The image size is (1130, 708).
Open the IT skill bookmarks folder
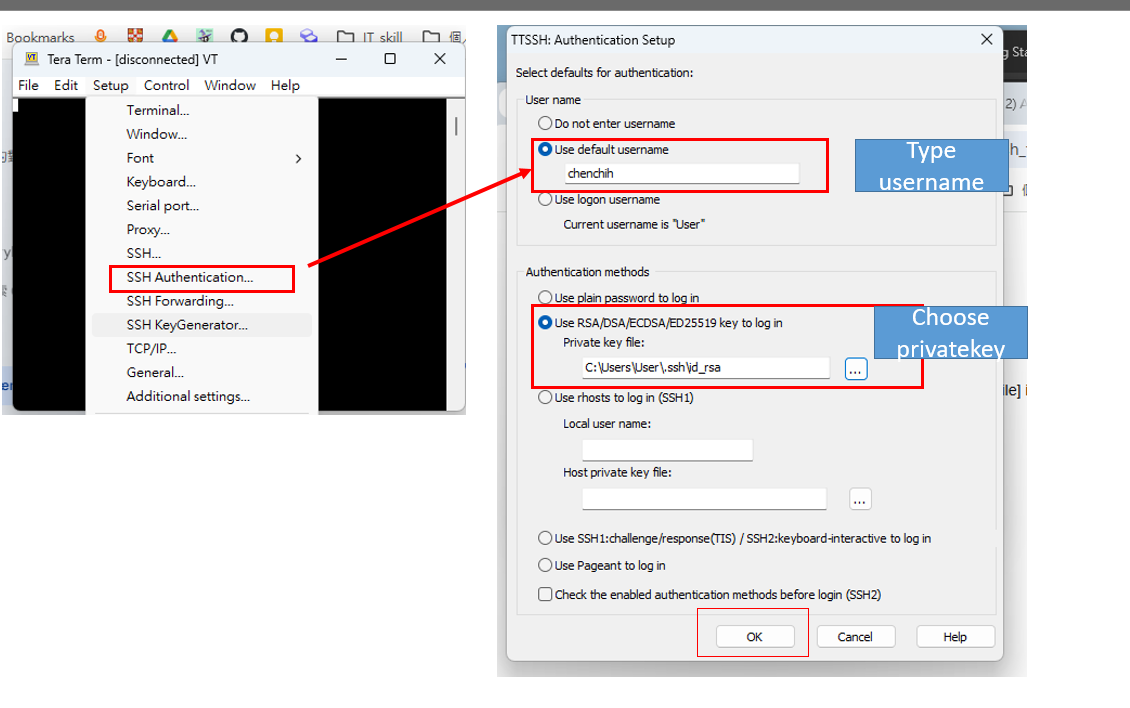(x=370, y=37)
